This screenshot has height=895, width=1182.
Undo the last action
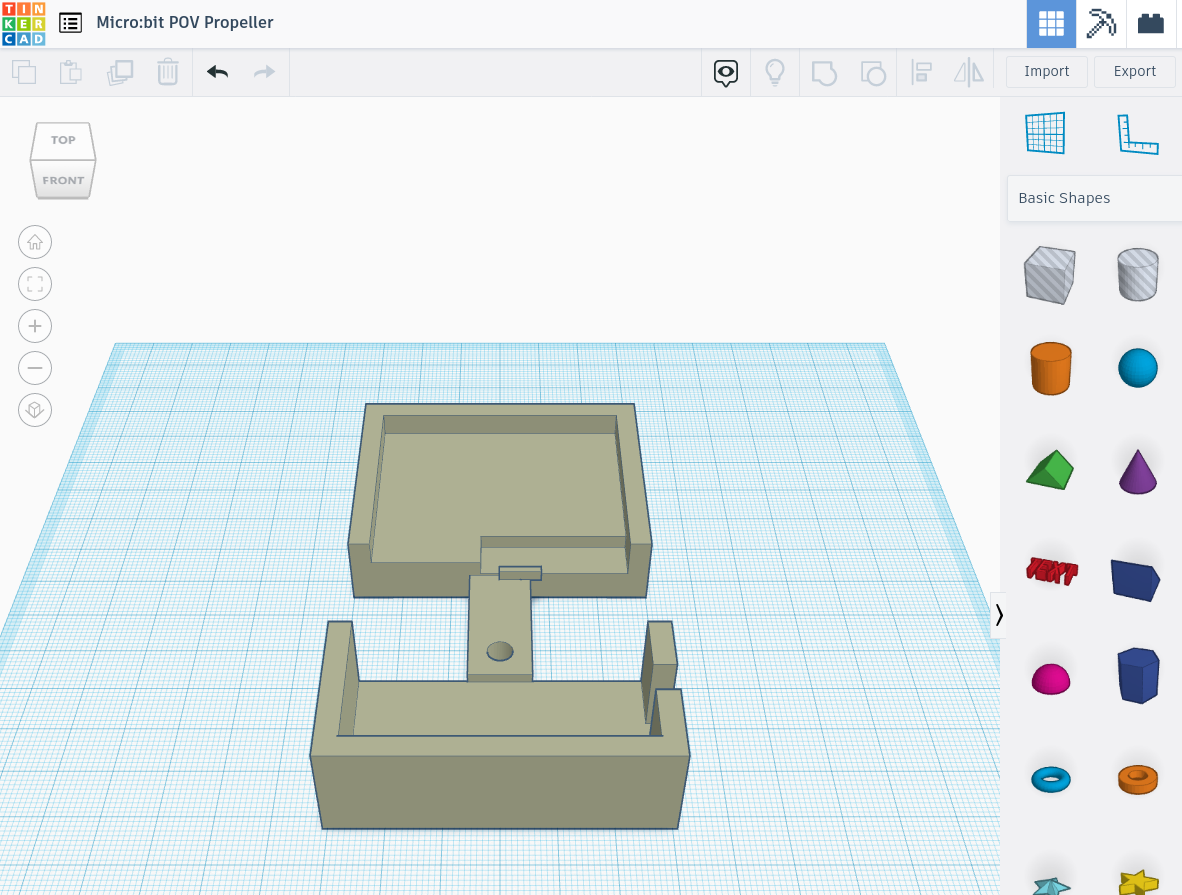[x=217, y=72]
